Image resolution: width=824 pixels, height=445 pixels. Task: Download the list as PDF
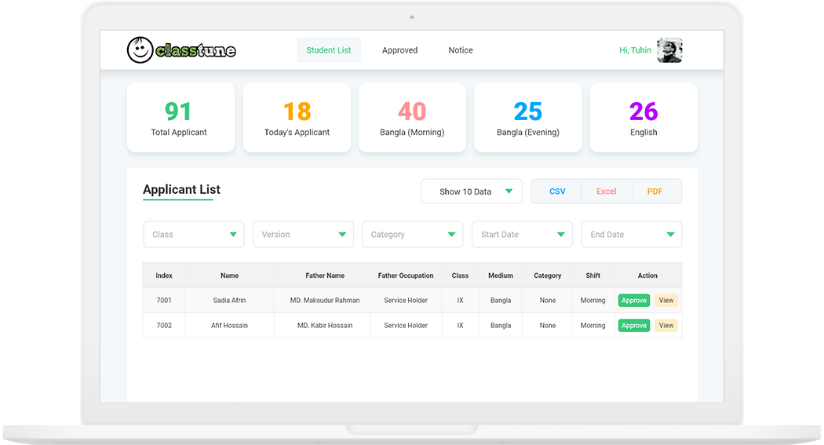pos(655,191)
